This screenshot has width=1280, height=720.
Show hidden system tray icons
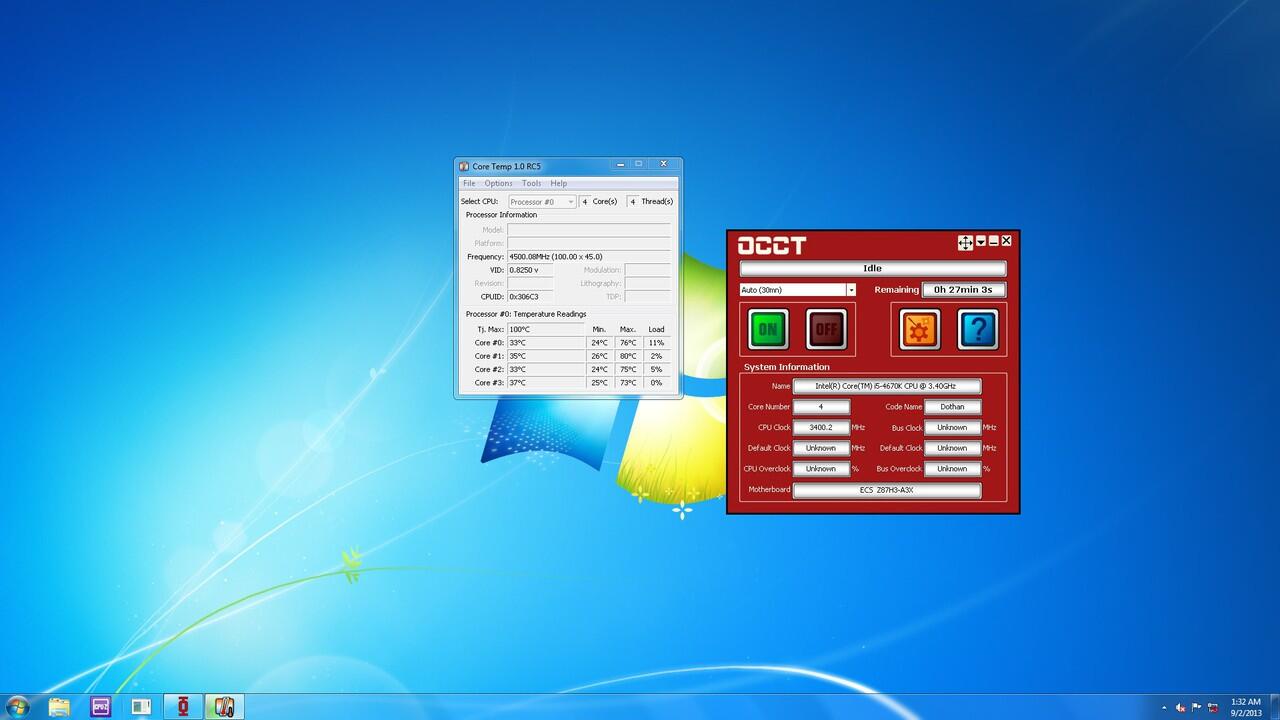1164,708
